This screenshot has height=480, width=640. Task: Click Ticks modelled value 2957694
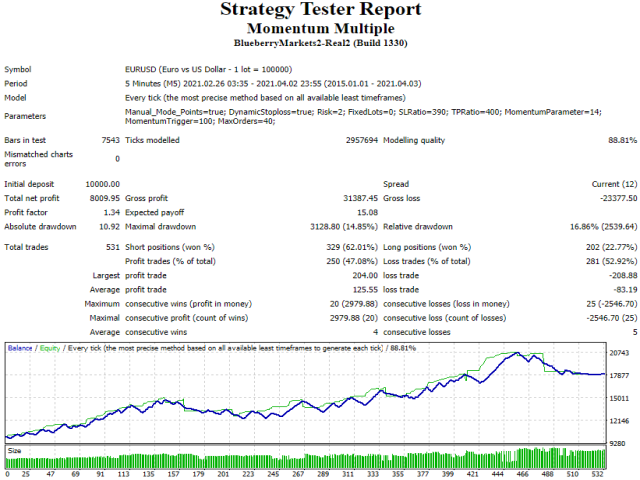coord(362,140)
